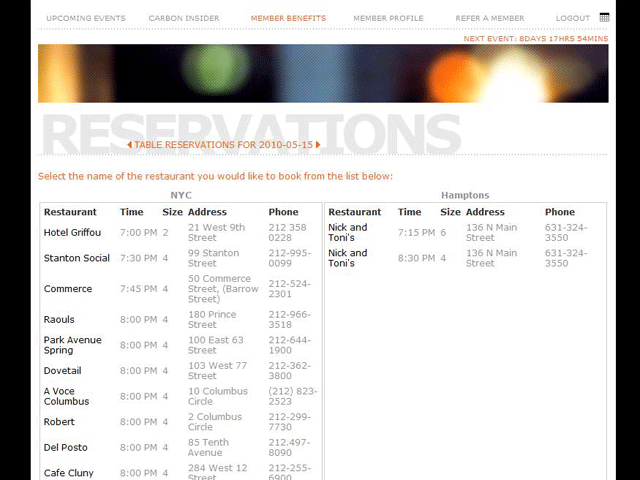Select the Member Benefits tab

pos(288,18)
